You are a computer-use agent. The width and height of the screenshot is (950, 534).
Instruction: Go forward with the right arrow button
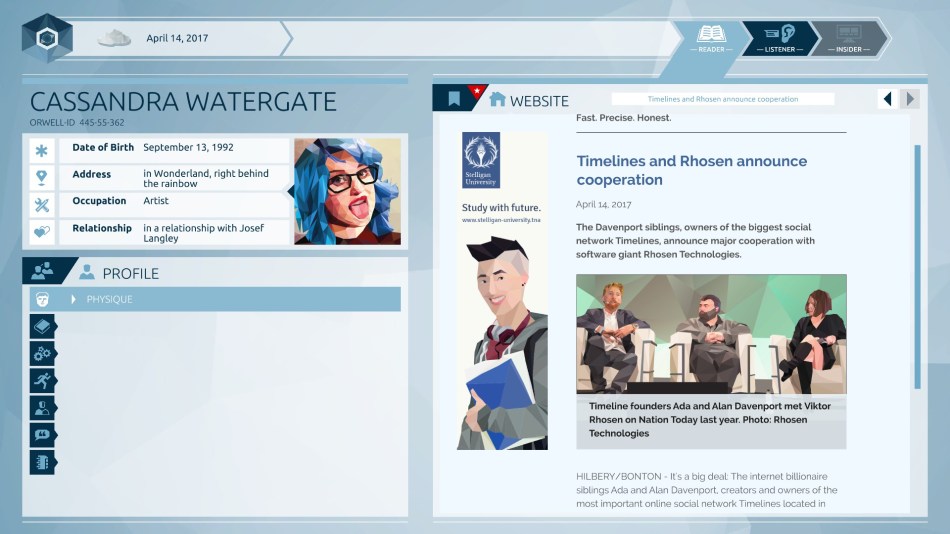tap(909, 99)
